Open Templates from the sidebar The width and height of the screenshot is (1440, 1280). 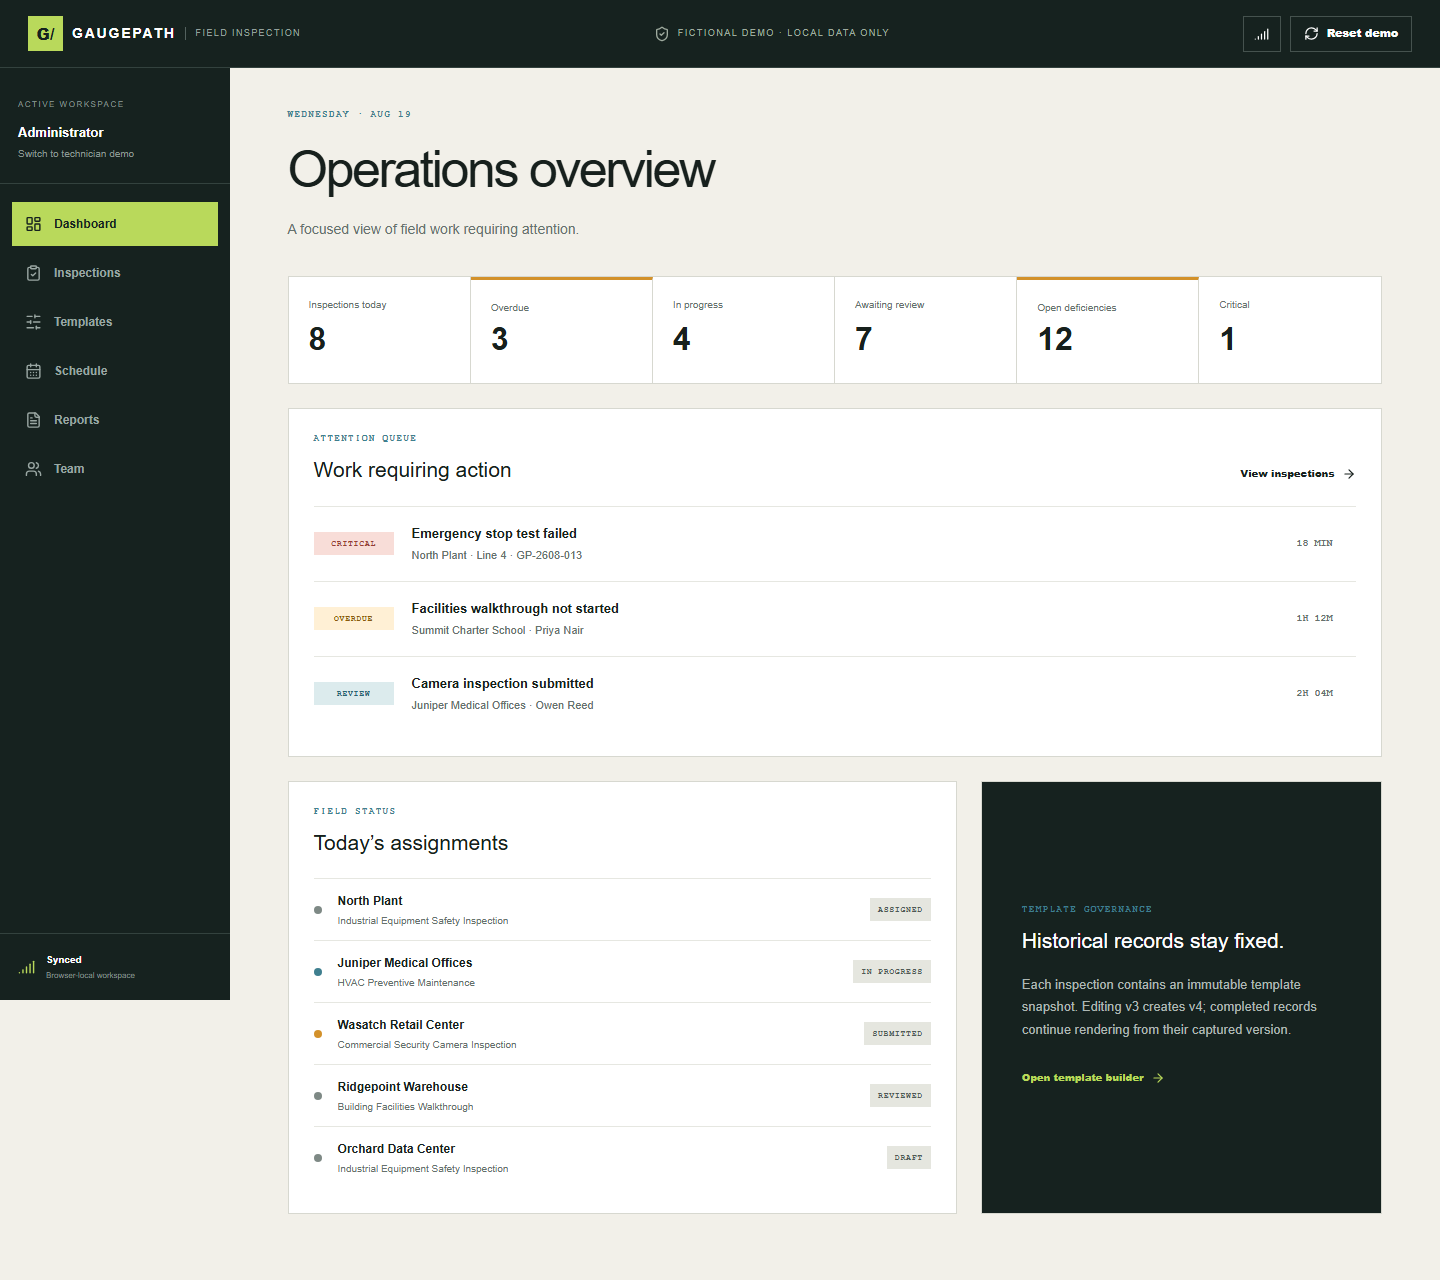coord(115,322)
